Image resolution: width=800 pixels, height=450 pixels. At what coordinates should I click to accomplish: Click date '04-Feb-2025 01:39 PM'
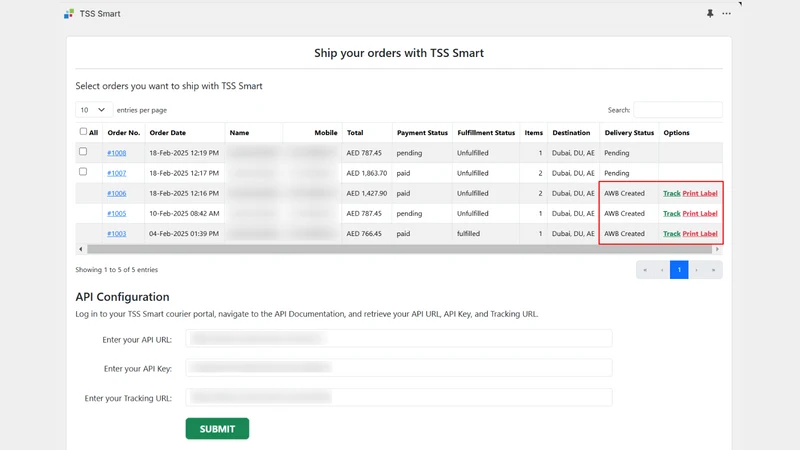click(x=184, y=234)
